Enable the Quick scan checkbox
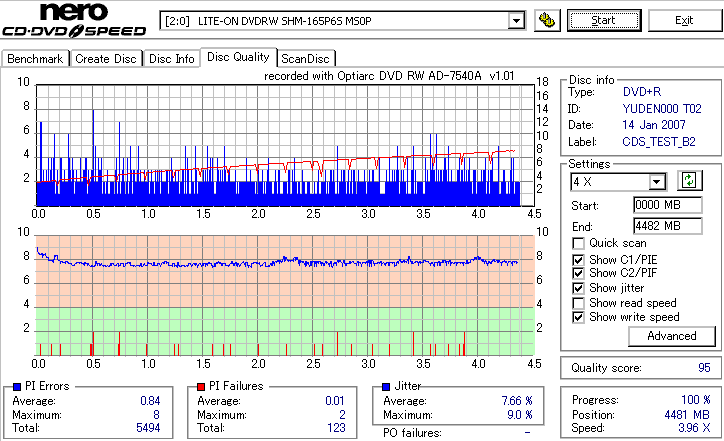Screen dimensions: 724x441 click(578, 243)
